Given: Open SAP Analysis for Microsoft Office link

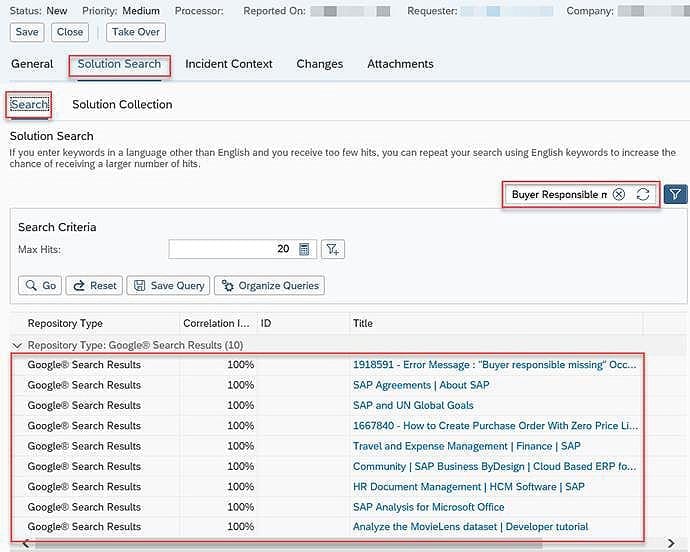Looking at the screenshot, I should point(429,507).
